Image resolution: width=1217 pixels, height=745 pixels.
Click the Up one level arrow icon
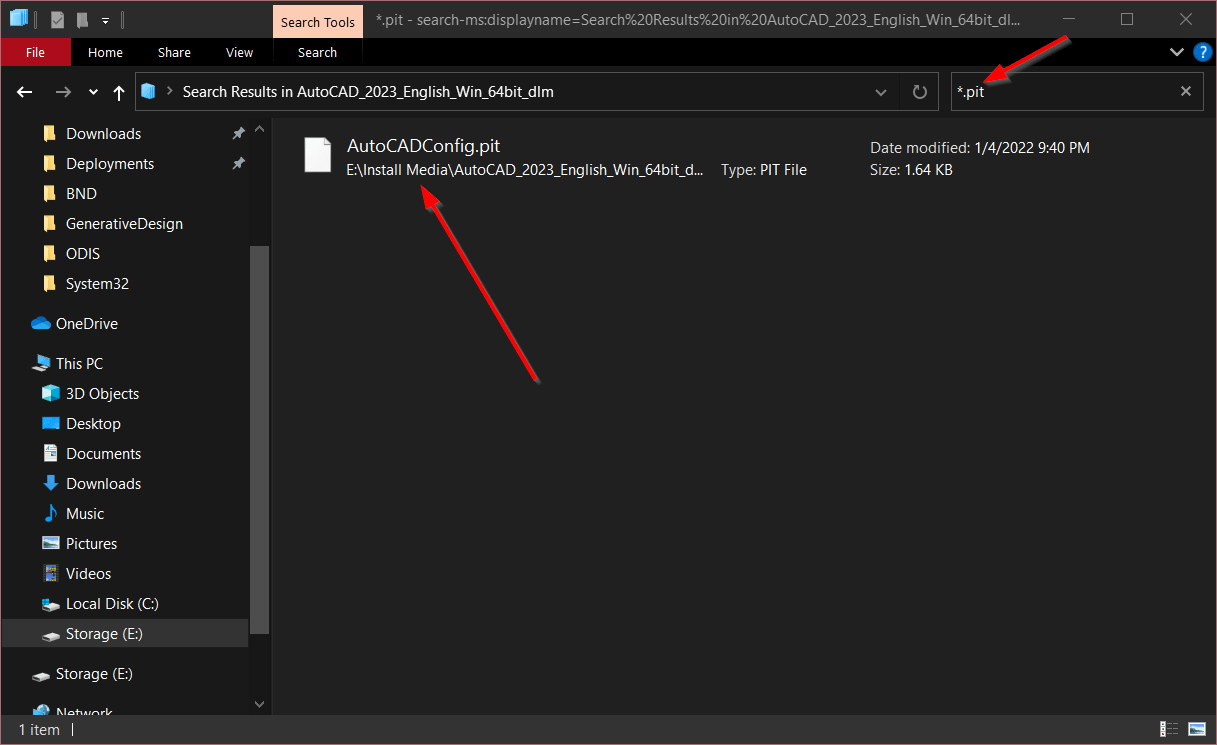click(x=118, y=91)
